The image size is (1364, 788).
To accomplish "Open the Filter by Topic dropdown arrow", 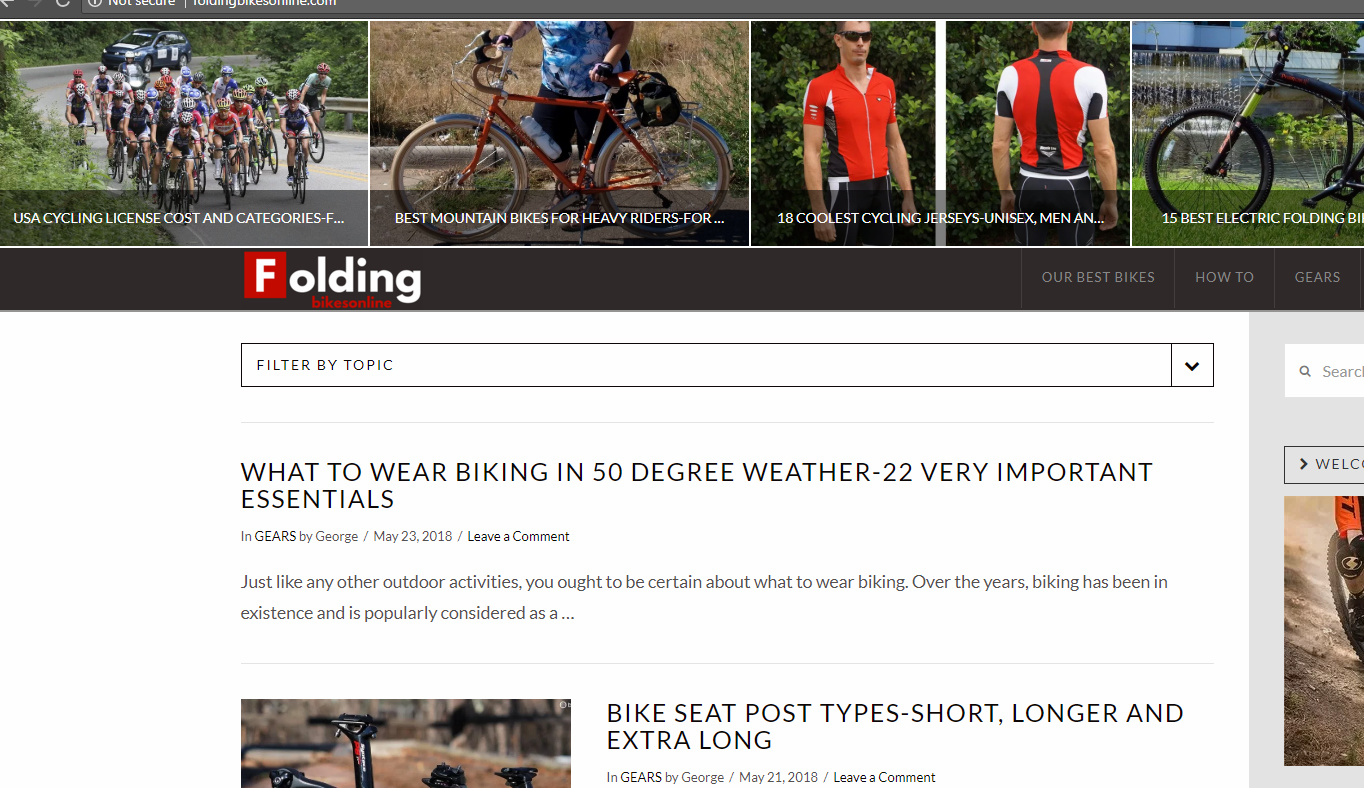I will (1192, 365).
